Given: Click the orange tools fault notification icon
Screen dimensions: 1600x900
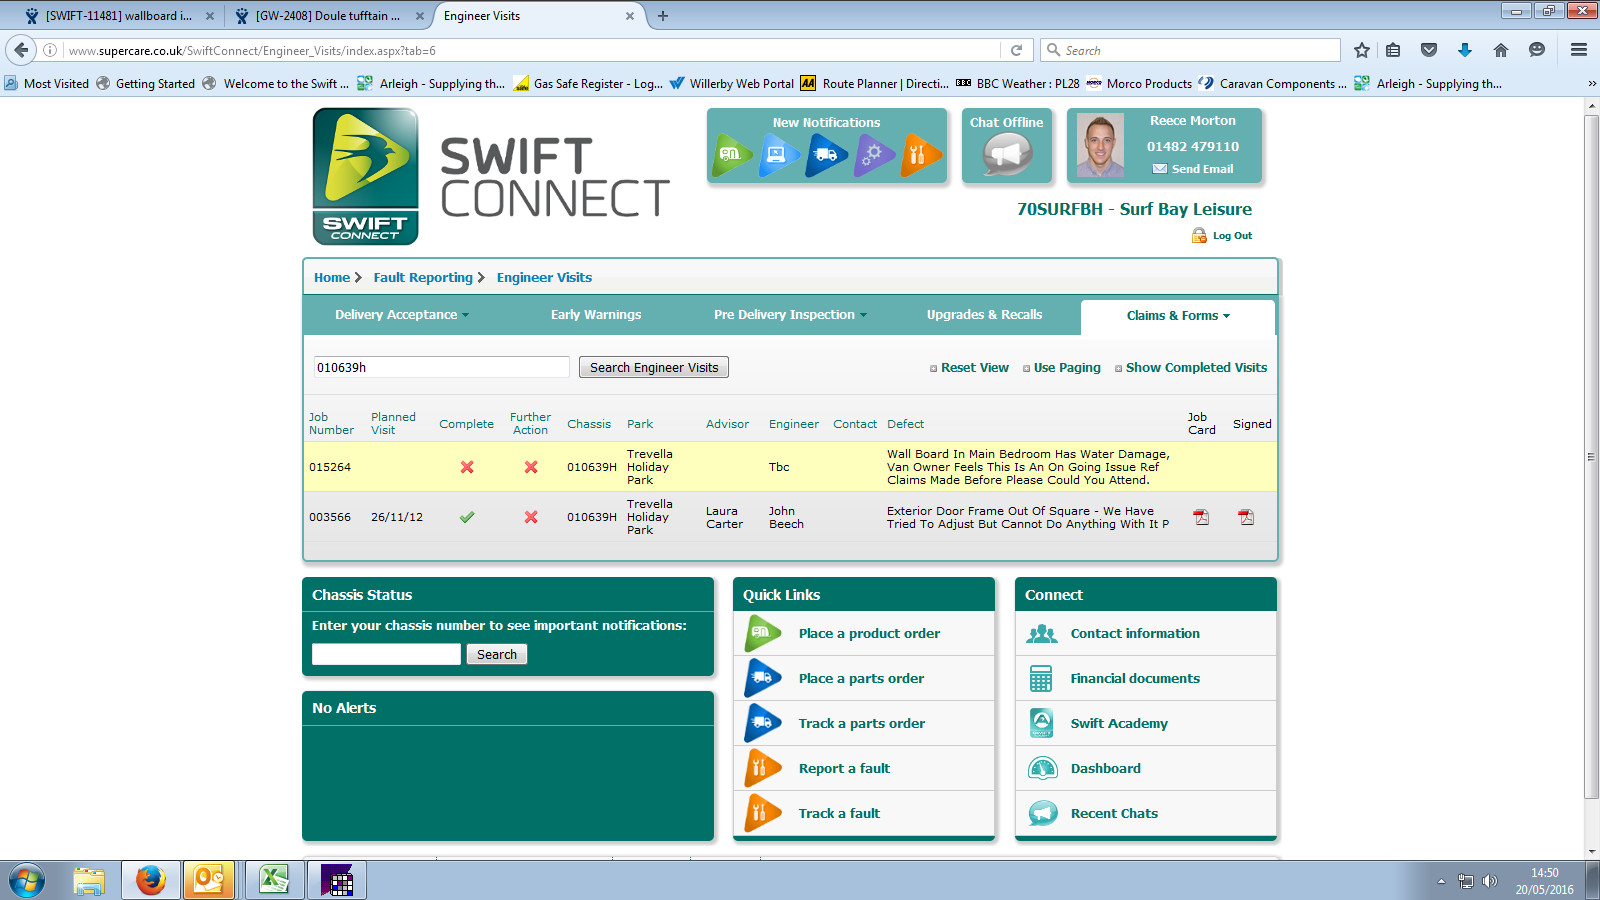Looking at the screenshot, I should 920,155.
